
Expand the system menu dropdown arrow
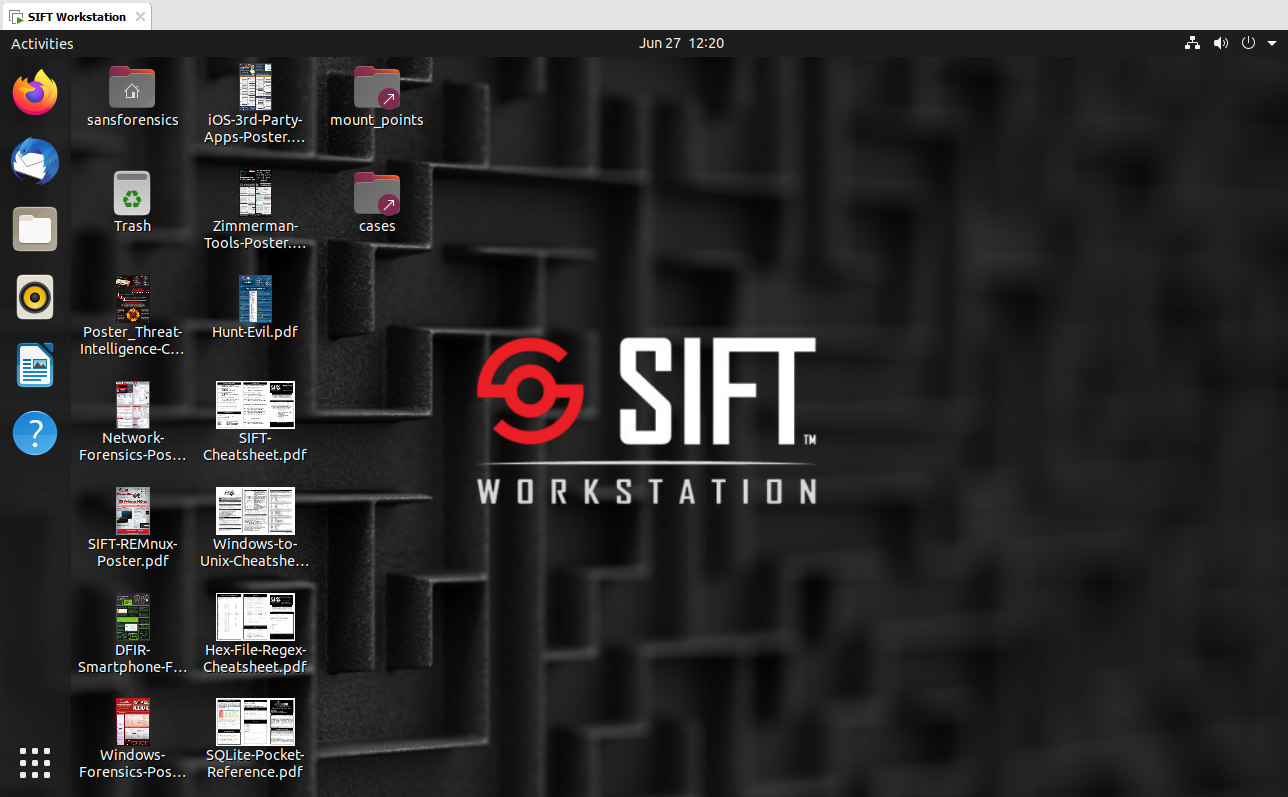(1272, 43)
